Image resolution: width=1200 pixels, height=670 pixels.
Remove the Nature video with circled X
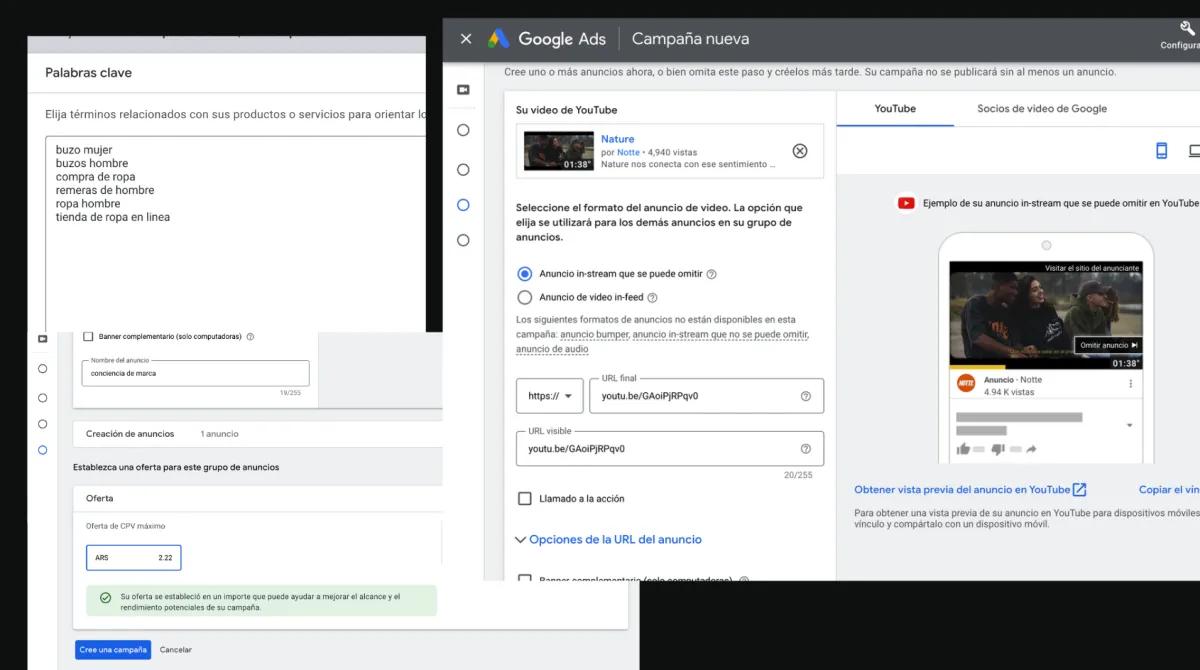coord(800,151)
